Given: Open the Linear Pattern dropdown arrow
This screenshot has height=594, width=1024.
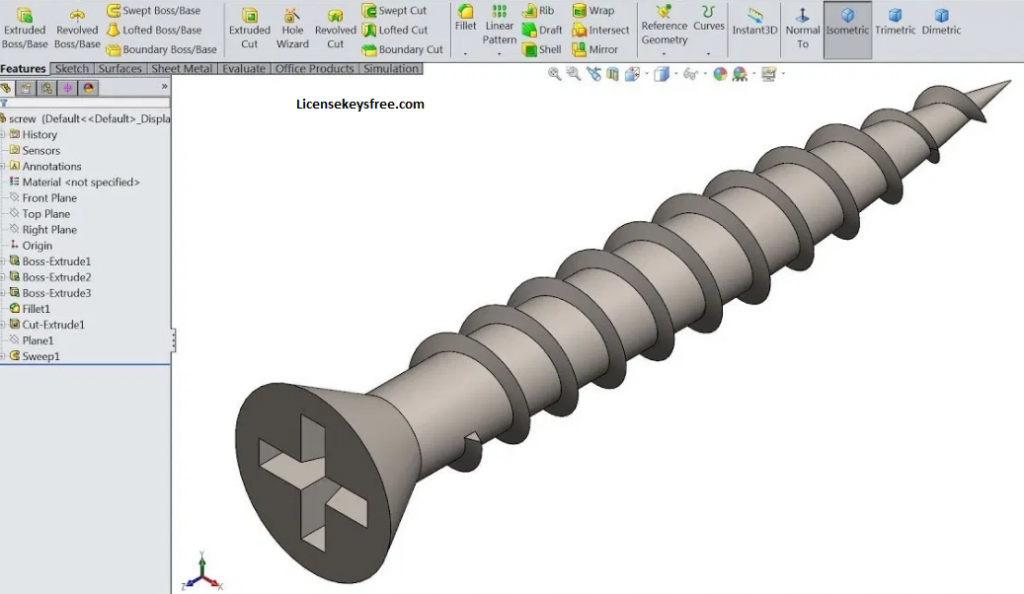Looking at the screenshot, I should pos(499,54).
